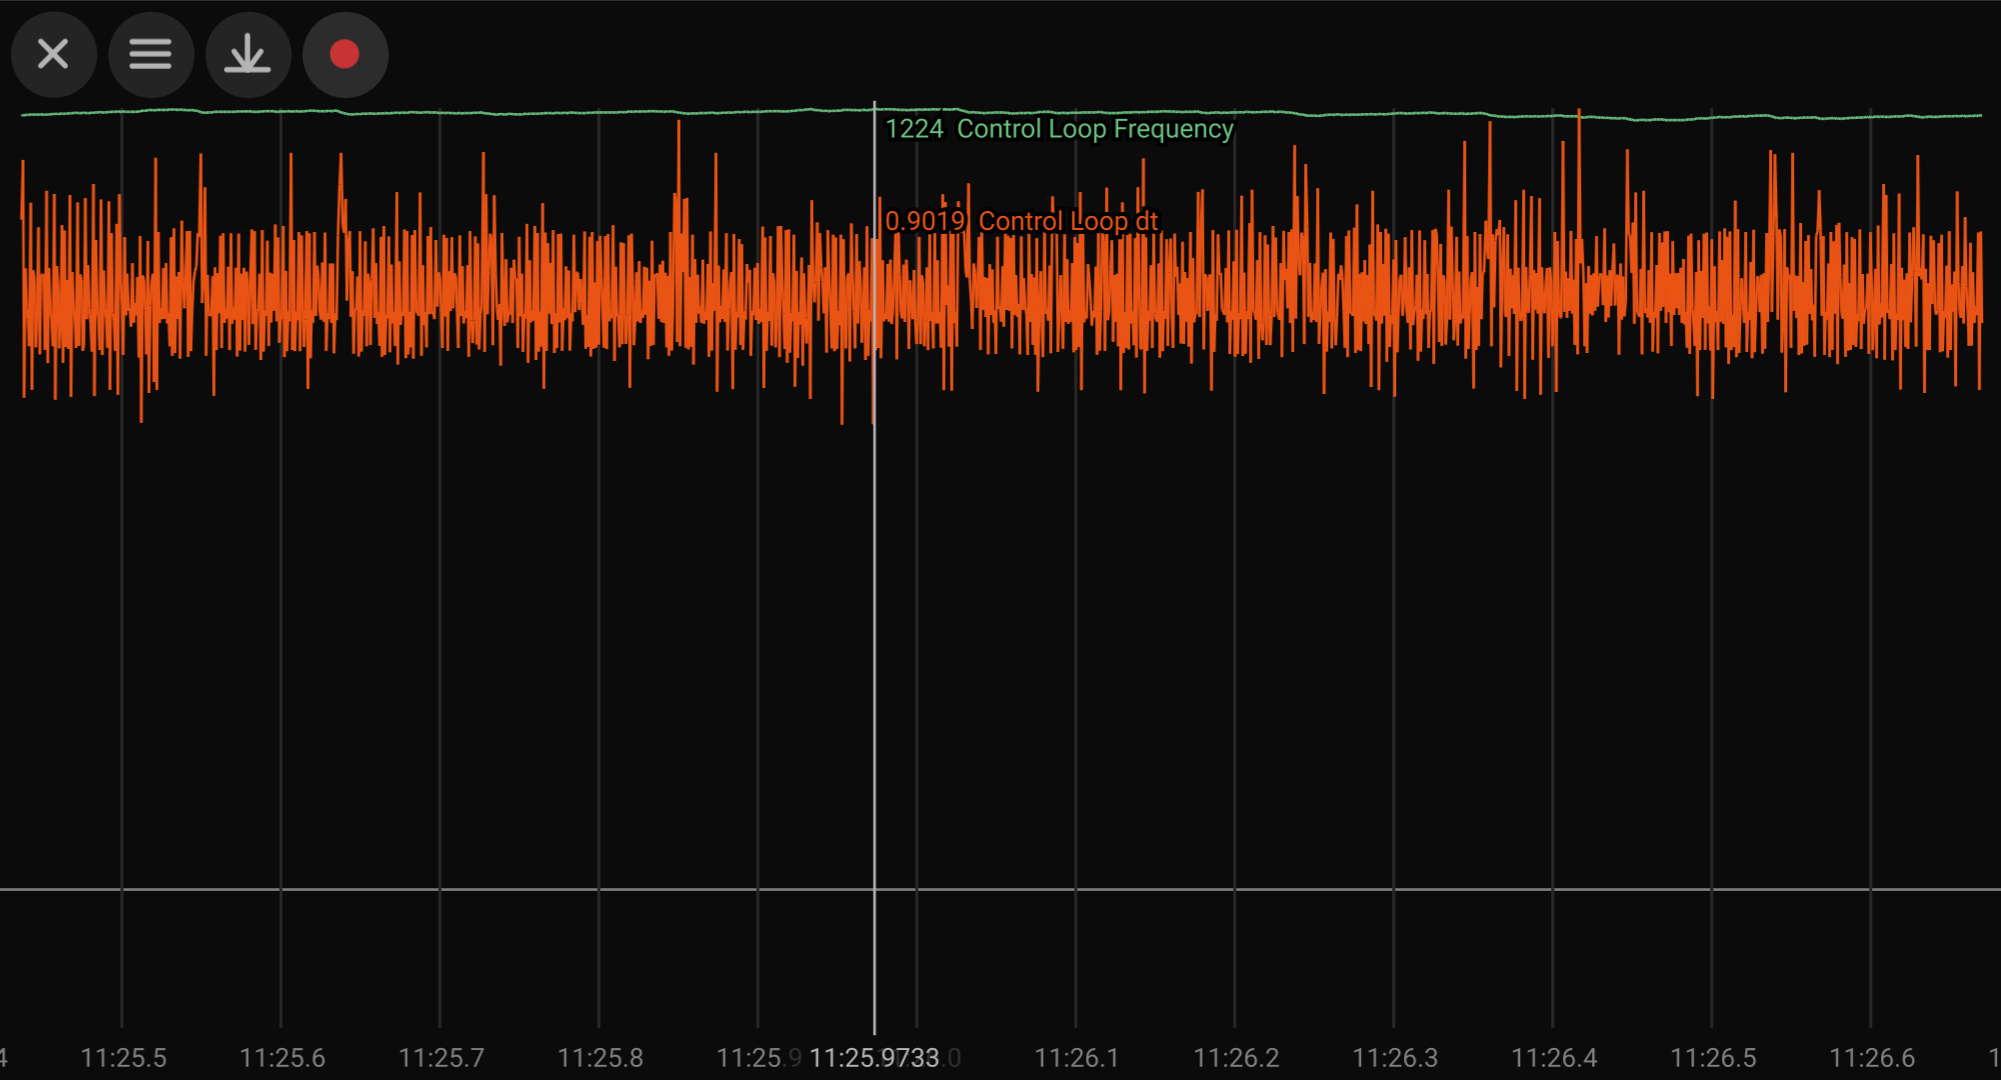Click the 11:26.6 time axis label
2001x1080 pixels.
point(1872,1057)
